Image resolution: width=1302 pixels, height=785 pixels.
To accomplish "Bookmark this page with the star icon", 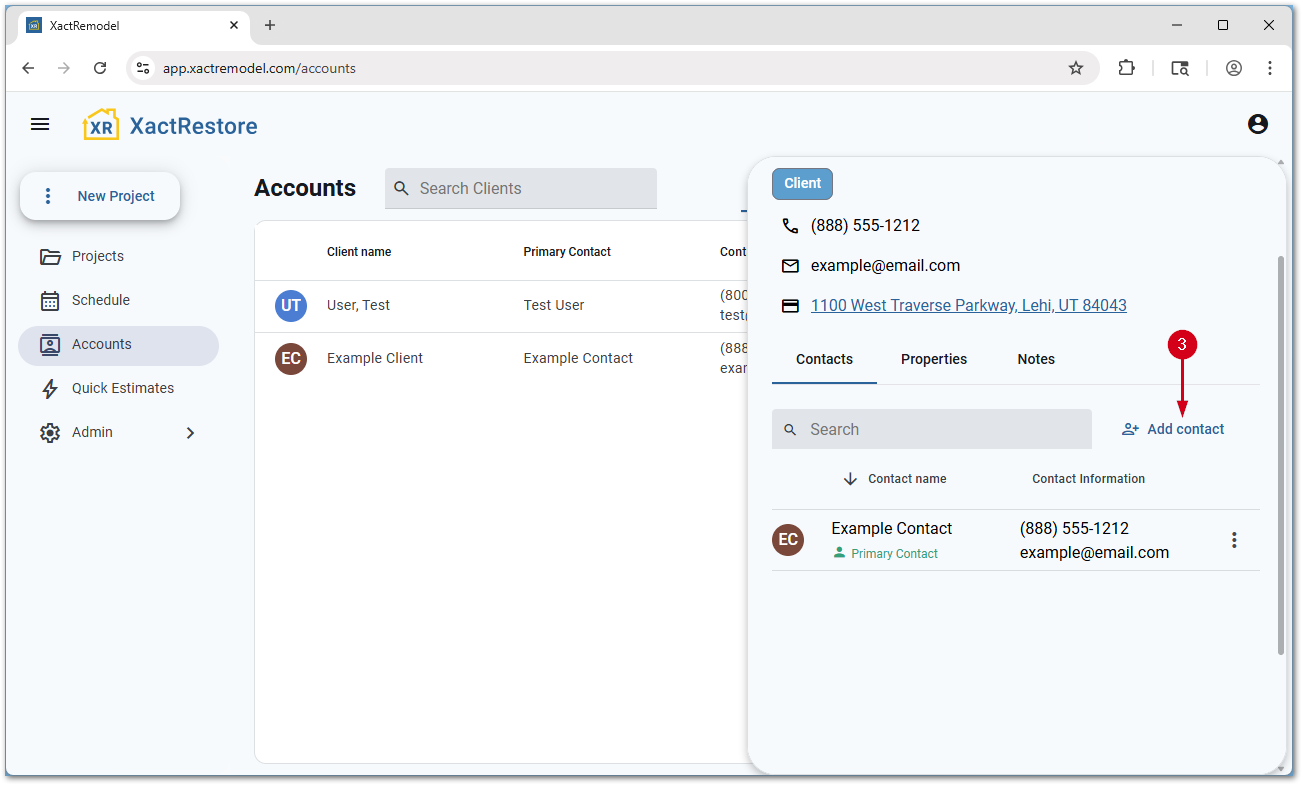I will tap(1076, 68).
